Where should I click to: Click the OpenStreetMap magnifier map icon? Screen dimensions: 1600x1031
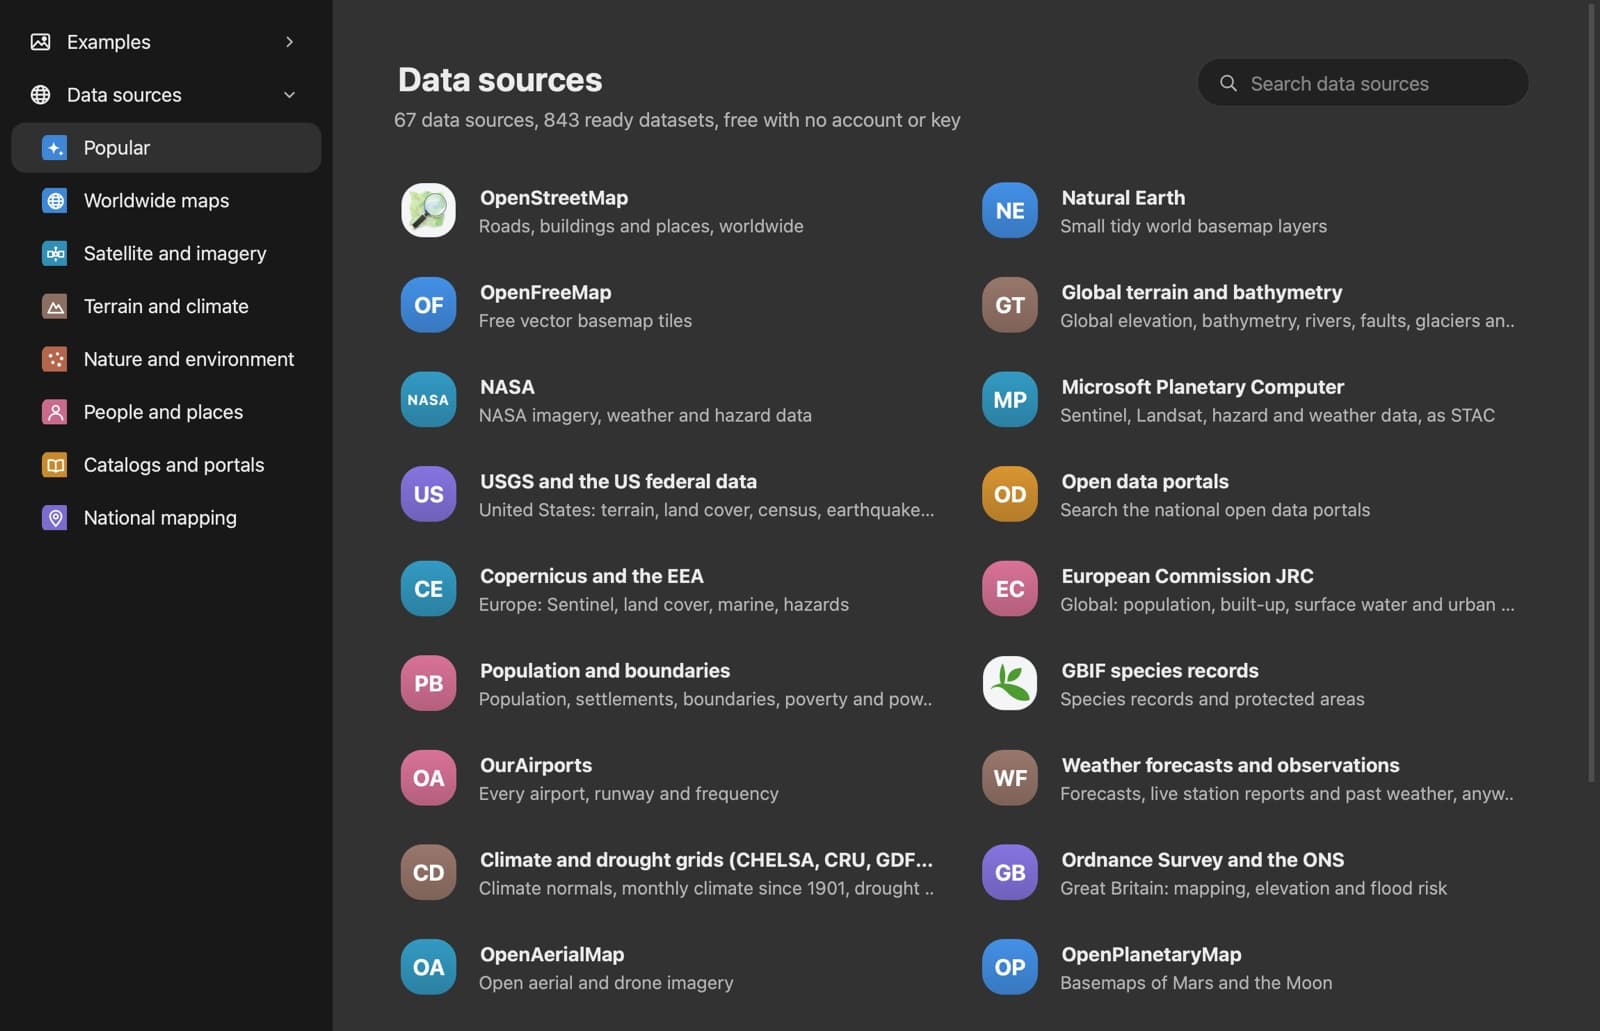(428, 210)
